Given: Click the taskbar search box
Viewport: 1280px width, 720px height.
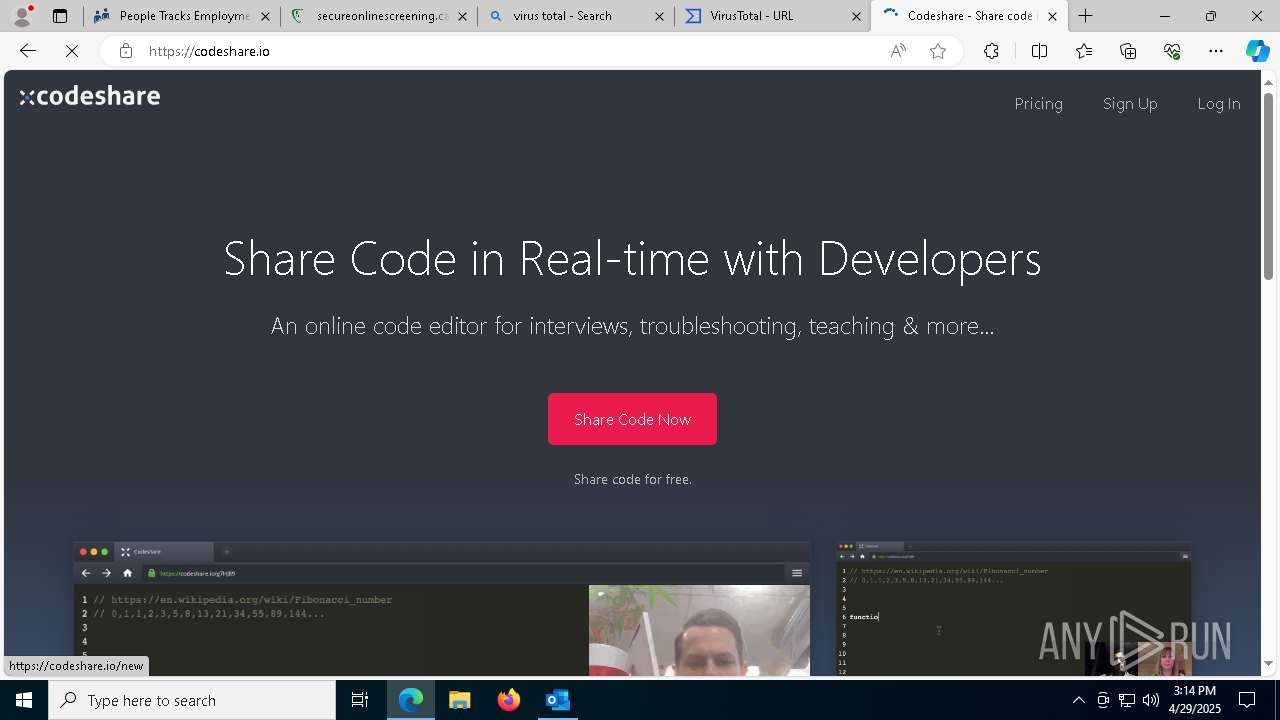Looking at the screenshot, I should [192, 700].
